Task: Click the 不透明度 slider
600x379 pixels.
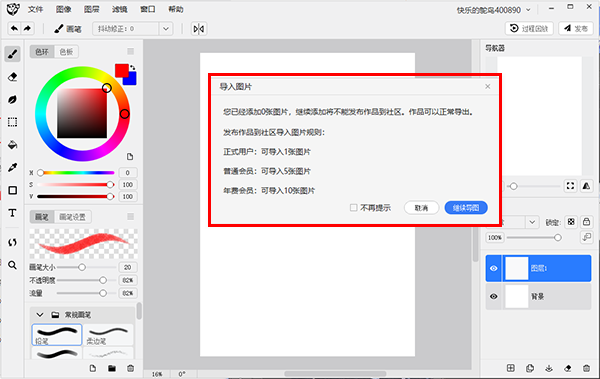Action: pyautogui.click(x=86, y=280)
